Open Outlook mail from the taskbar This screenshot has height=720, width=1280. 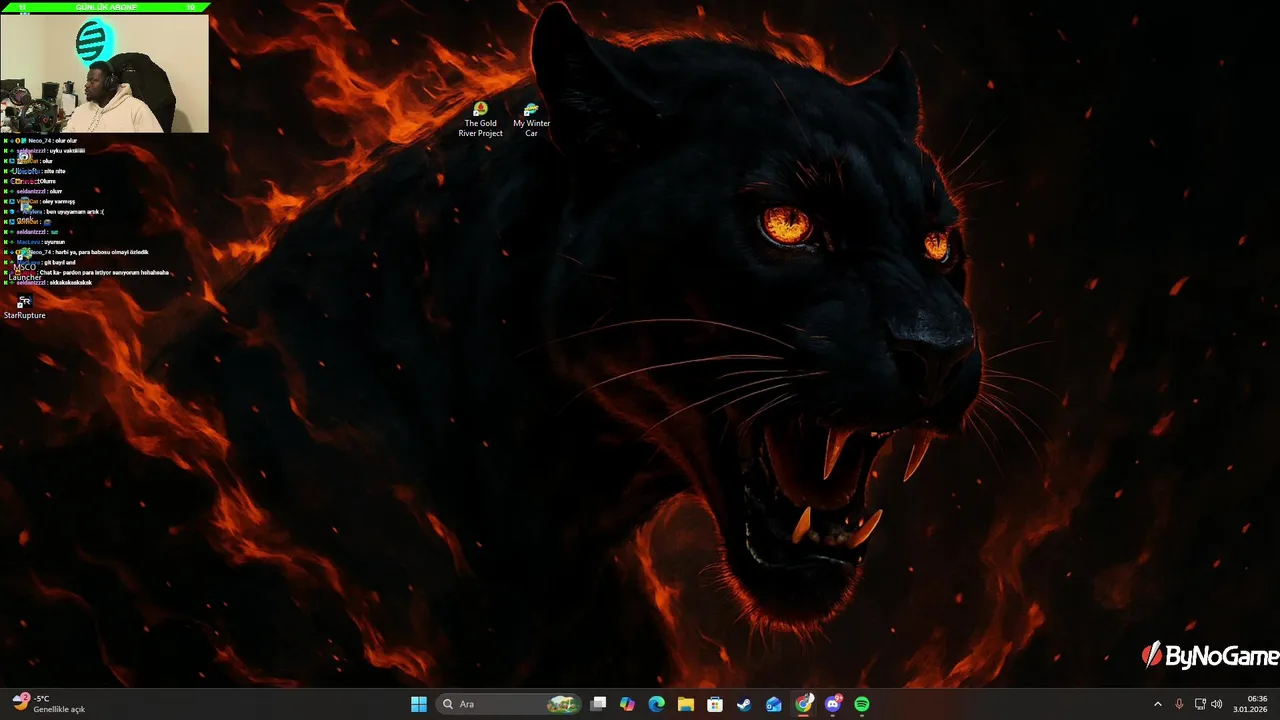click(x=774, y=704)
